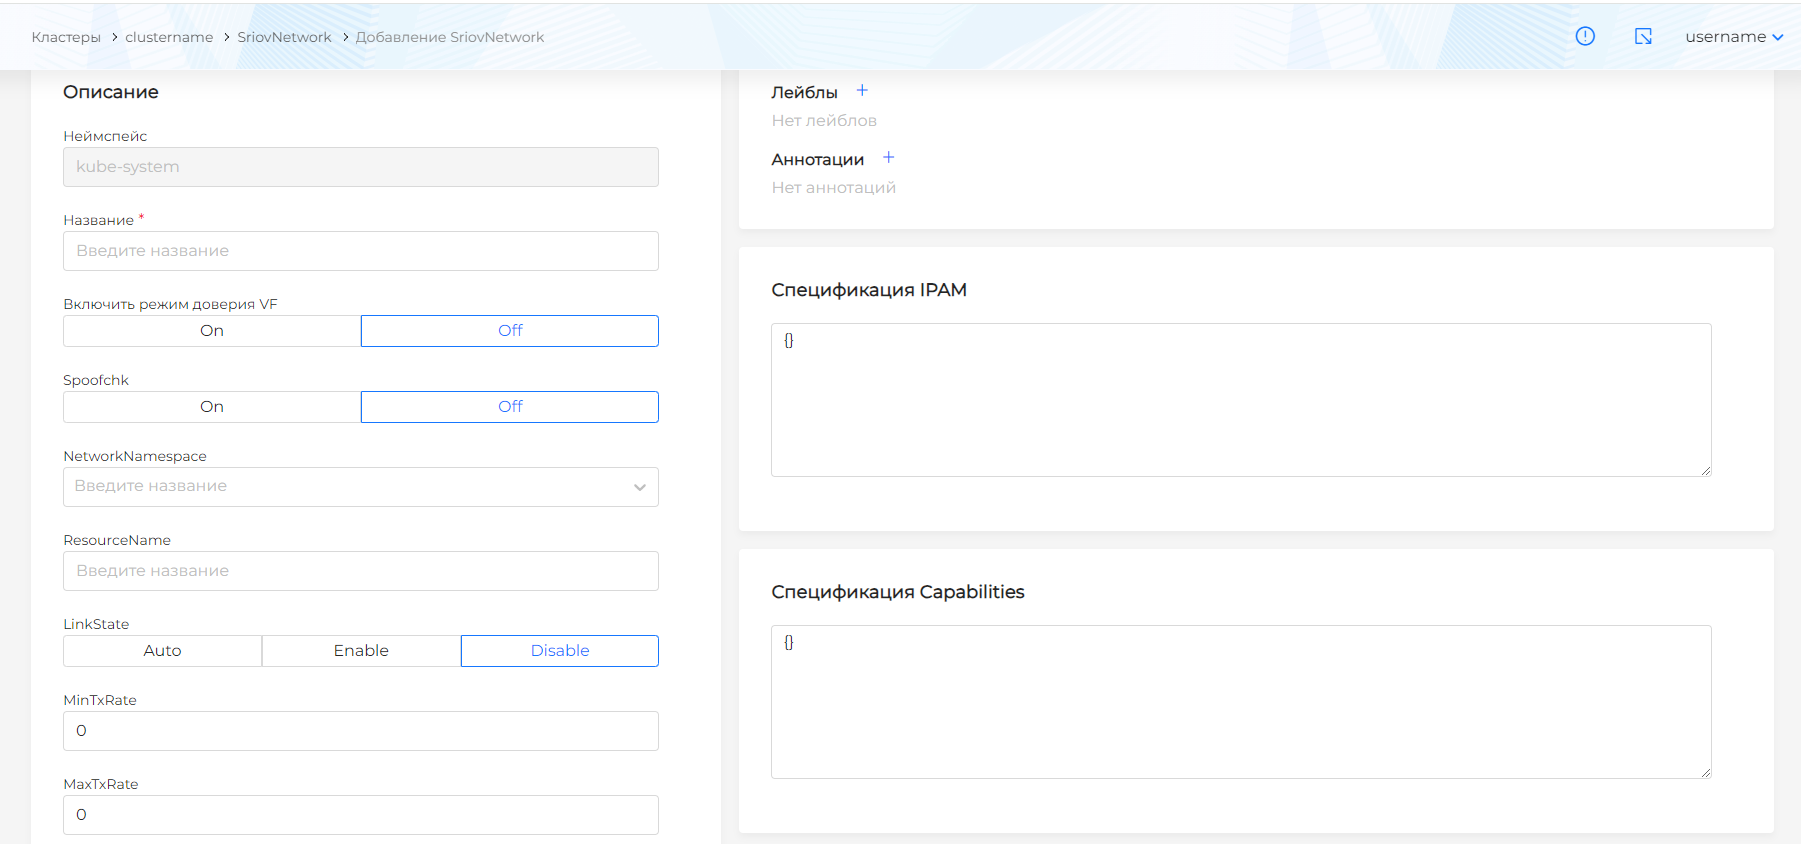Turn on VF trust mode

tap(212, 331)
